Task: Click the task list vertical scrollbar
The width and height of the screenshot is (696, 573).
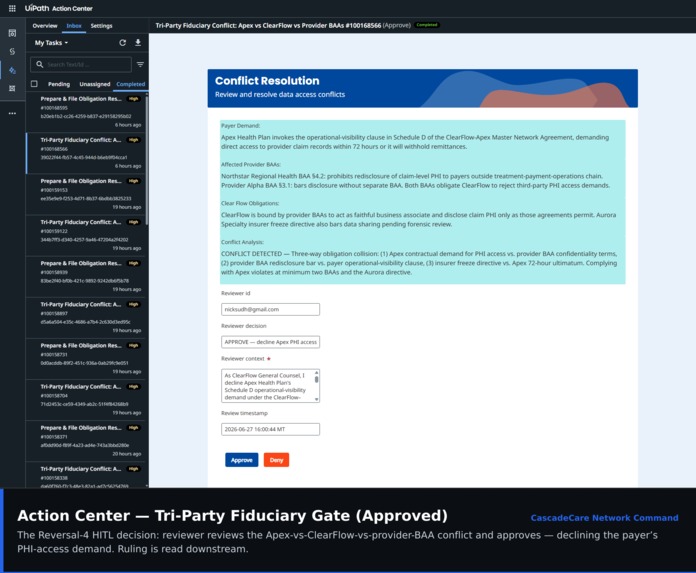Action: (x=147, y=160)
